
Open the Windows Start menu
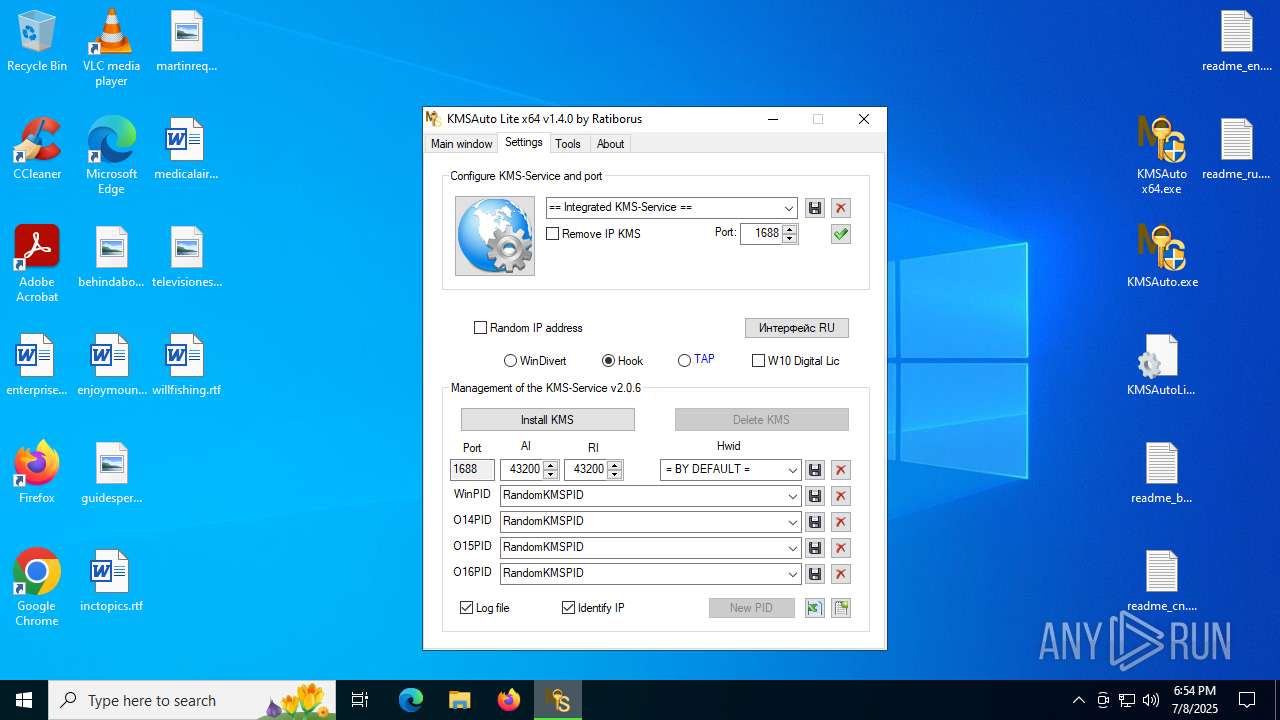(24, 700)
